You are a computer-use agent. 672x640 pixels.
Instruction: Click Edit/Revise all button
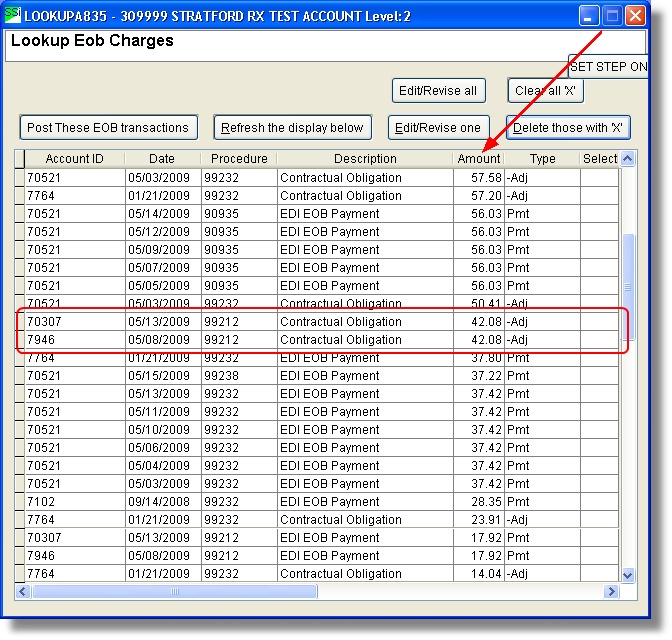(x=438, y=90)
